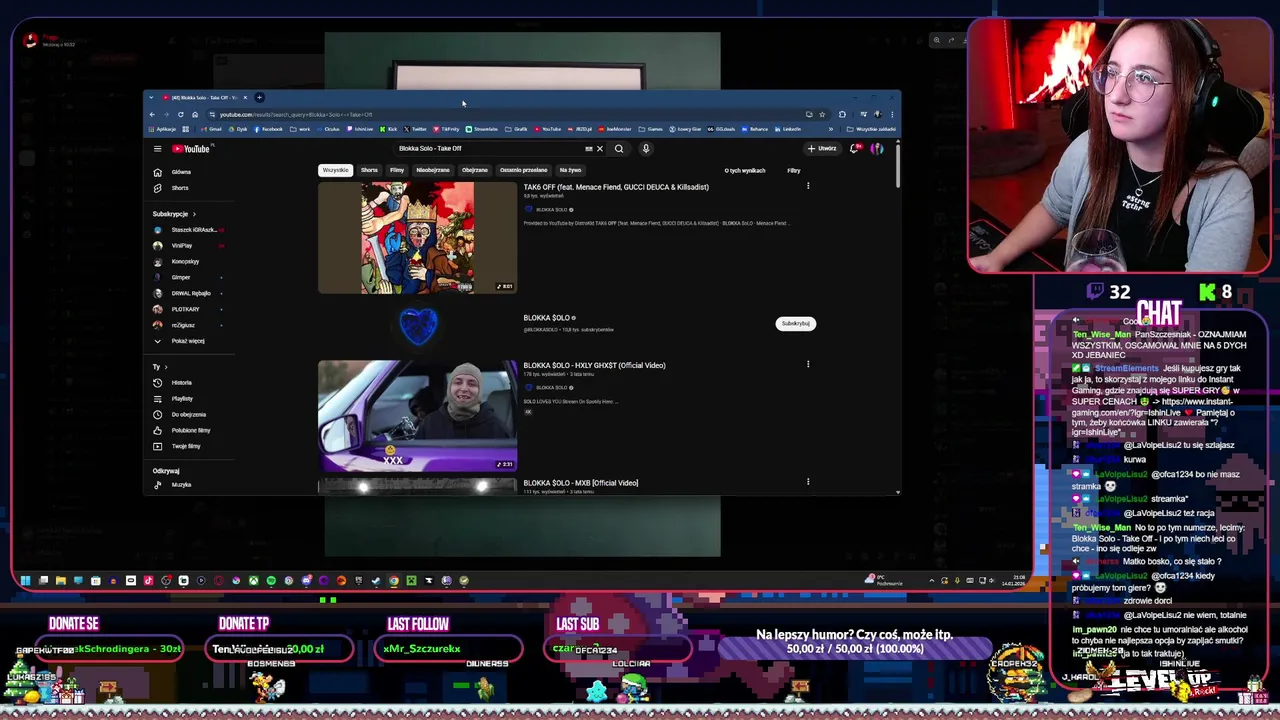
Task: Start voice search with the microphone
Action: tap(646, 149)
